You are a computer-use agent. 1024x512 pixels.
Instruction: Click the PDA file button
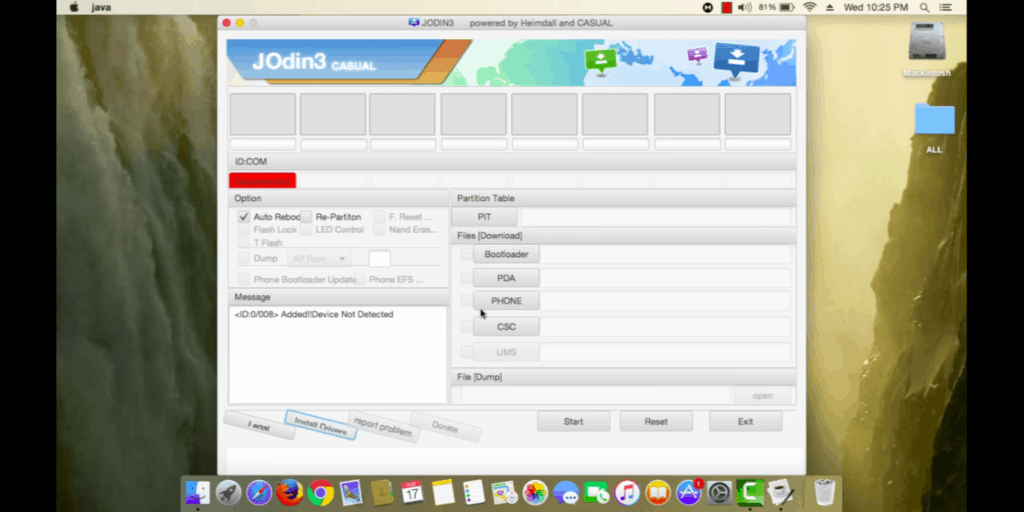(x=506, y=278)
